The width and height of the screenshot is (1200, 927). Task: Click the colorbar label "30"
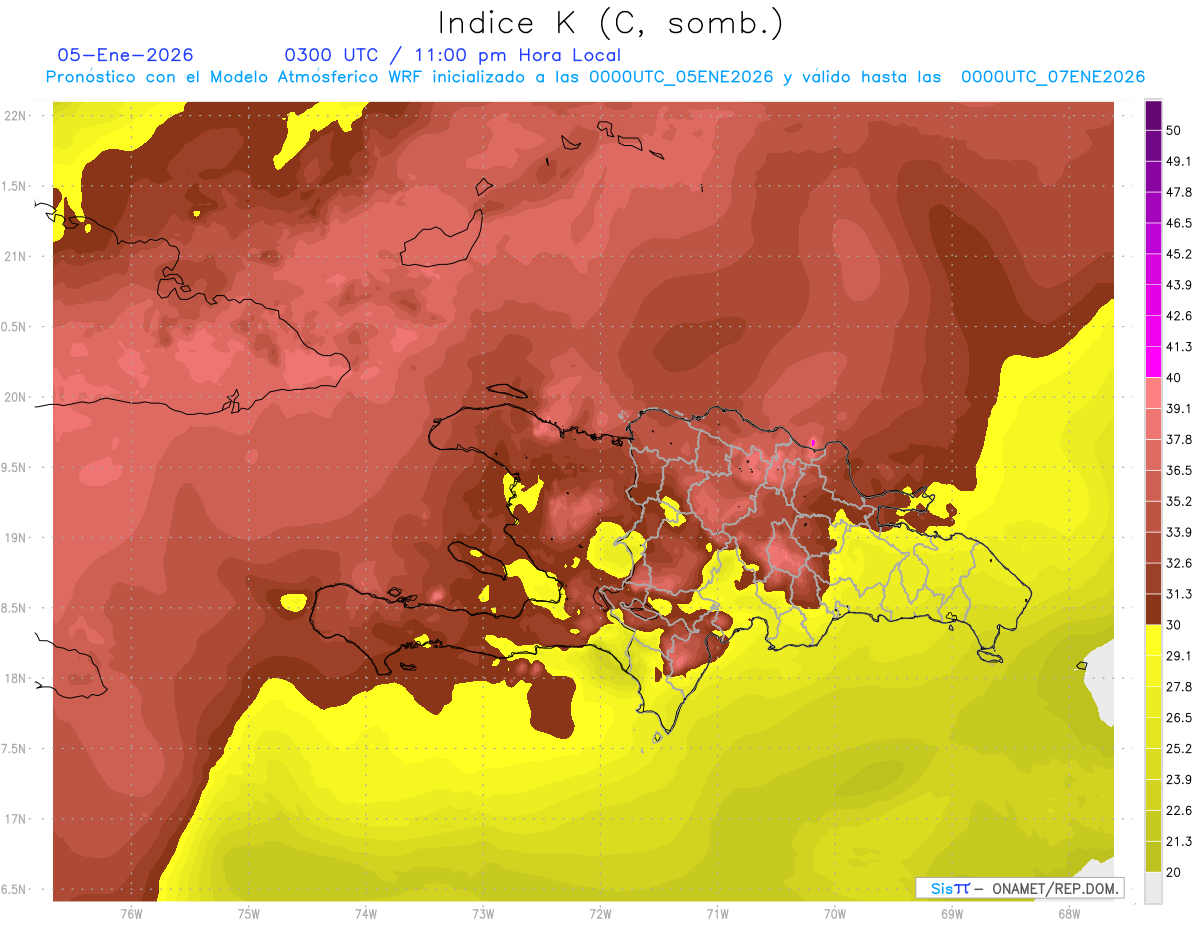tap(1174, 625)
